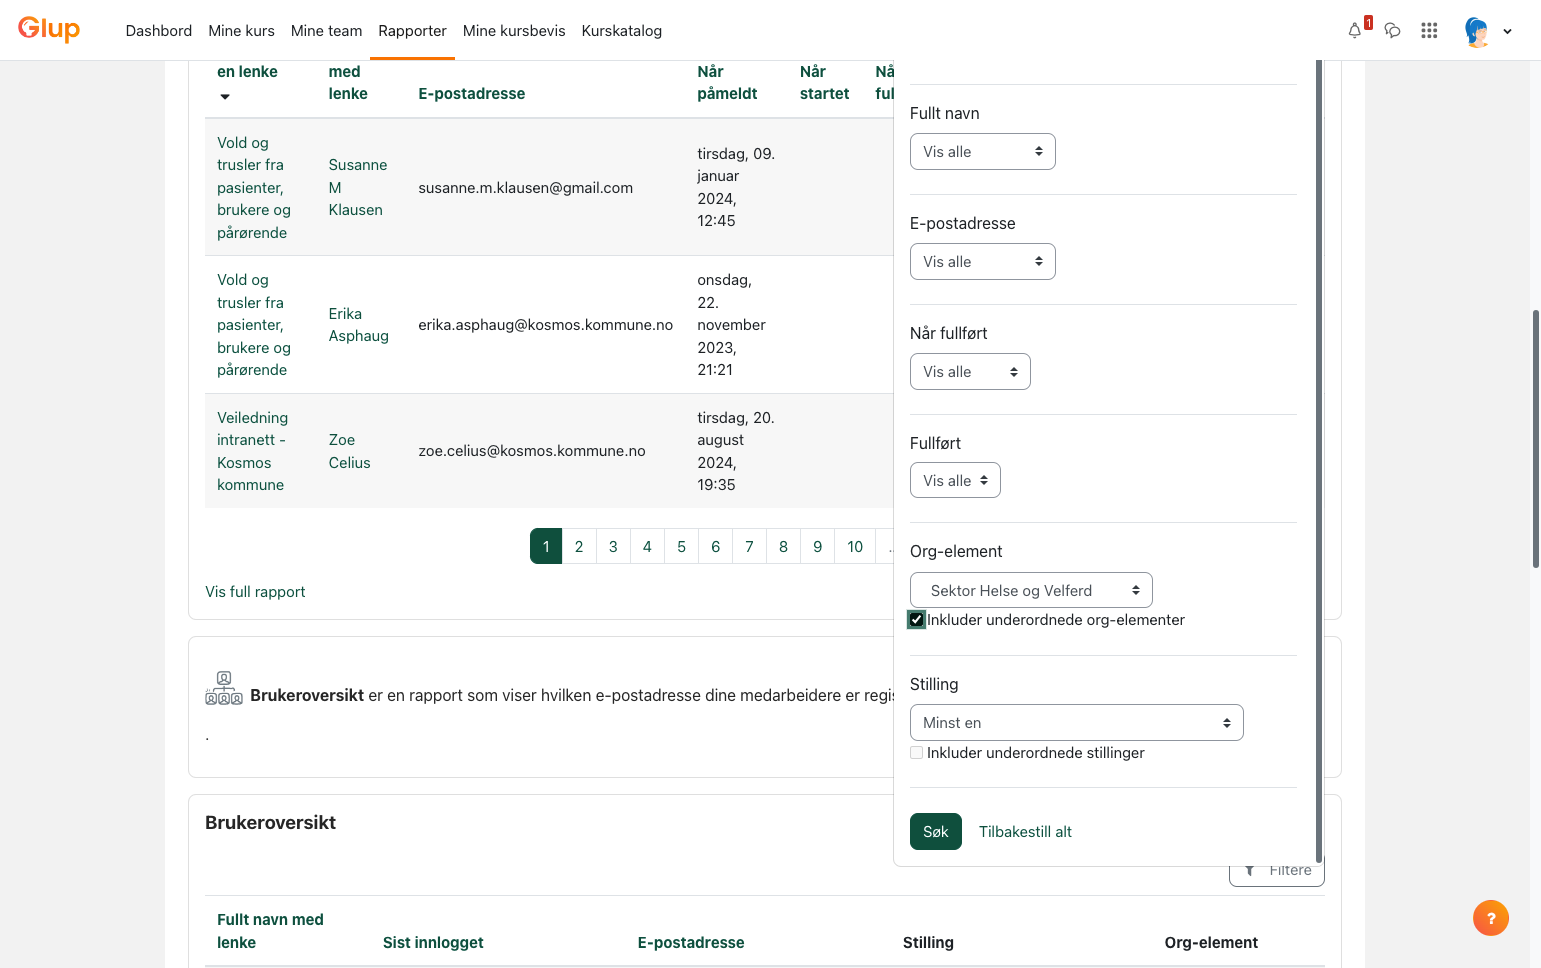
Task: Open the Org-element Sektor Helse og Velferd dropdown
Action: click(1031, 591)
